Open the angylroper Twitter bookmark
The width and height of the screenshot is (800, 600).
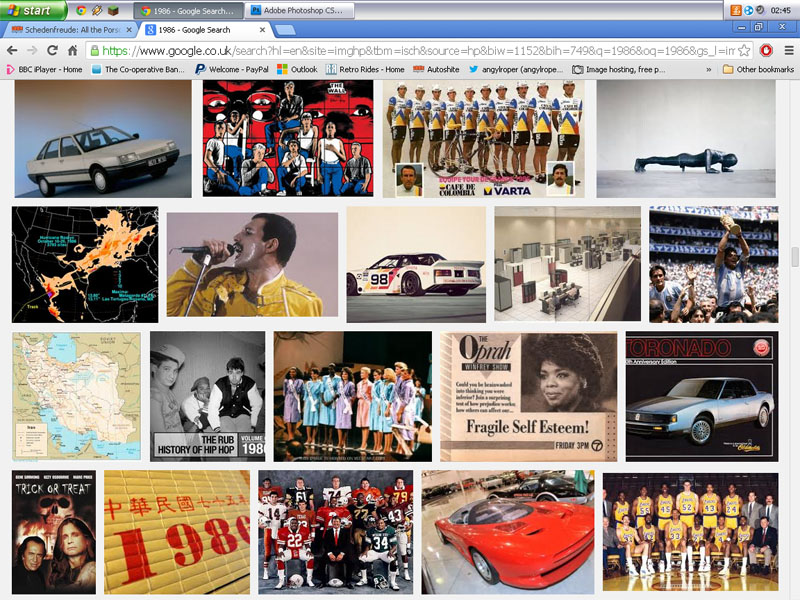point(516,69)
